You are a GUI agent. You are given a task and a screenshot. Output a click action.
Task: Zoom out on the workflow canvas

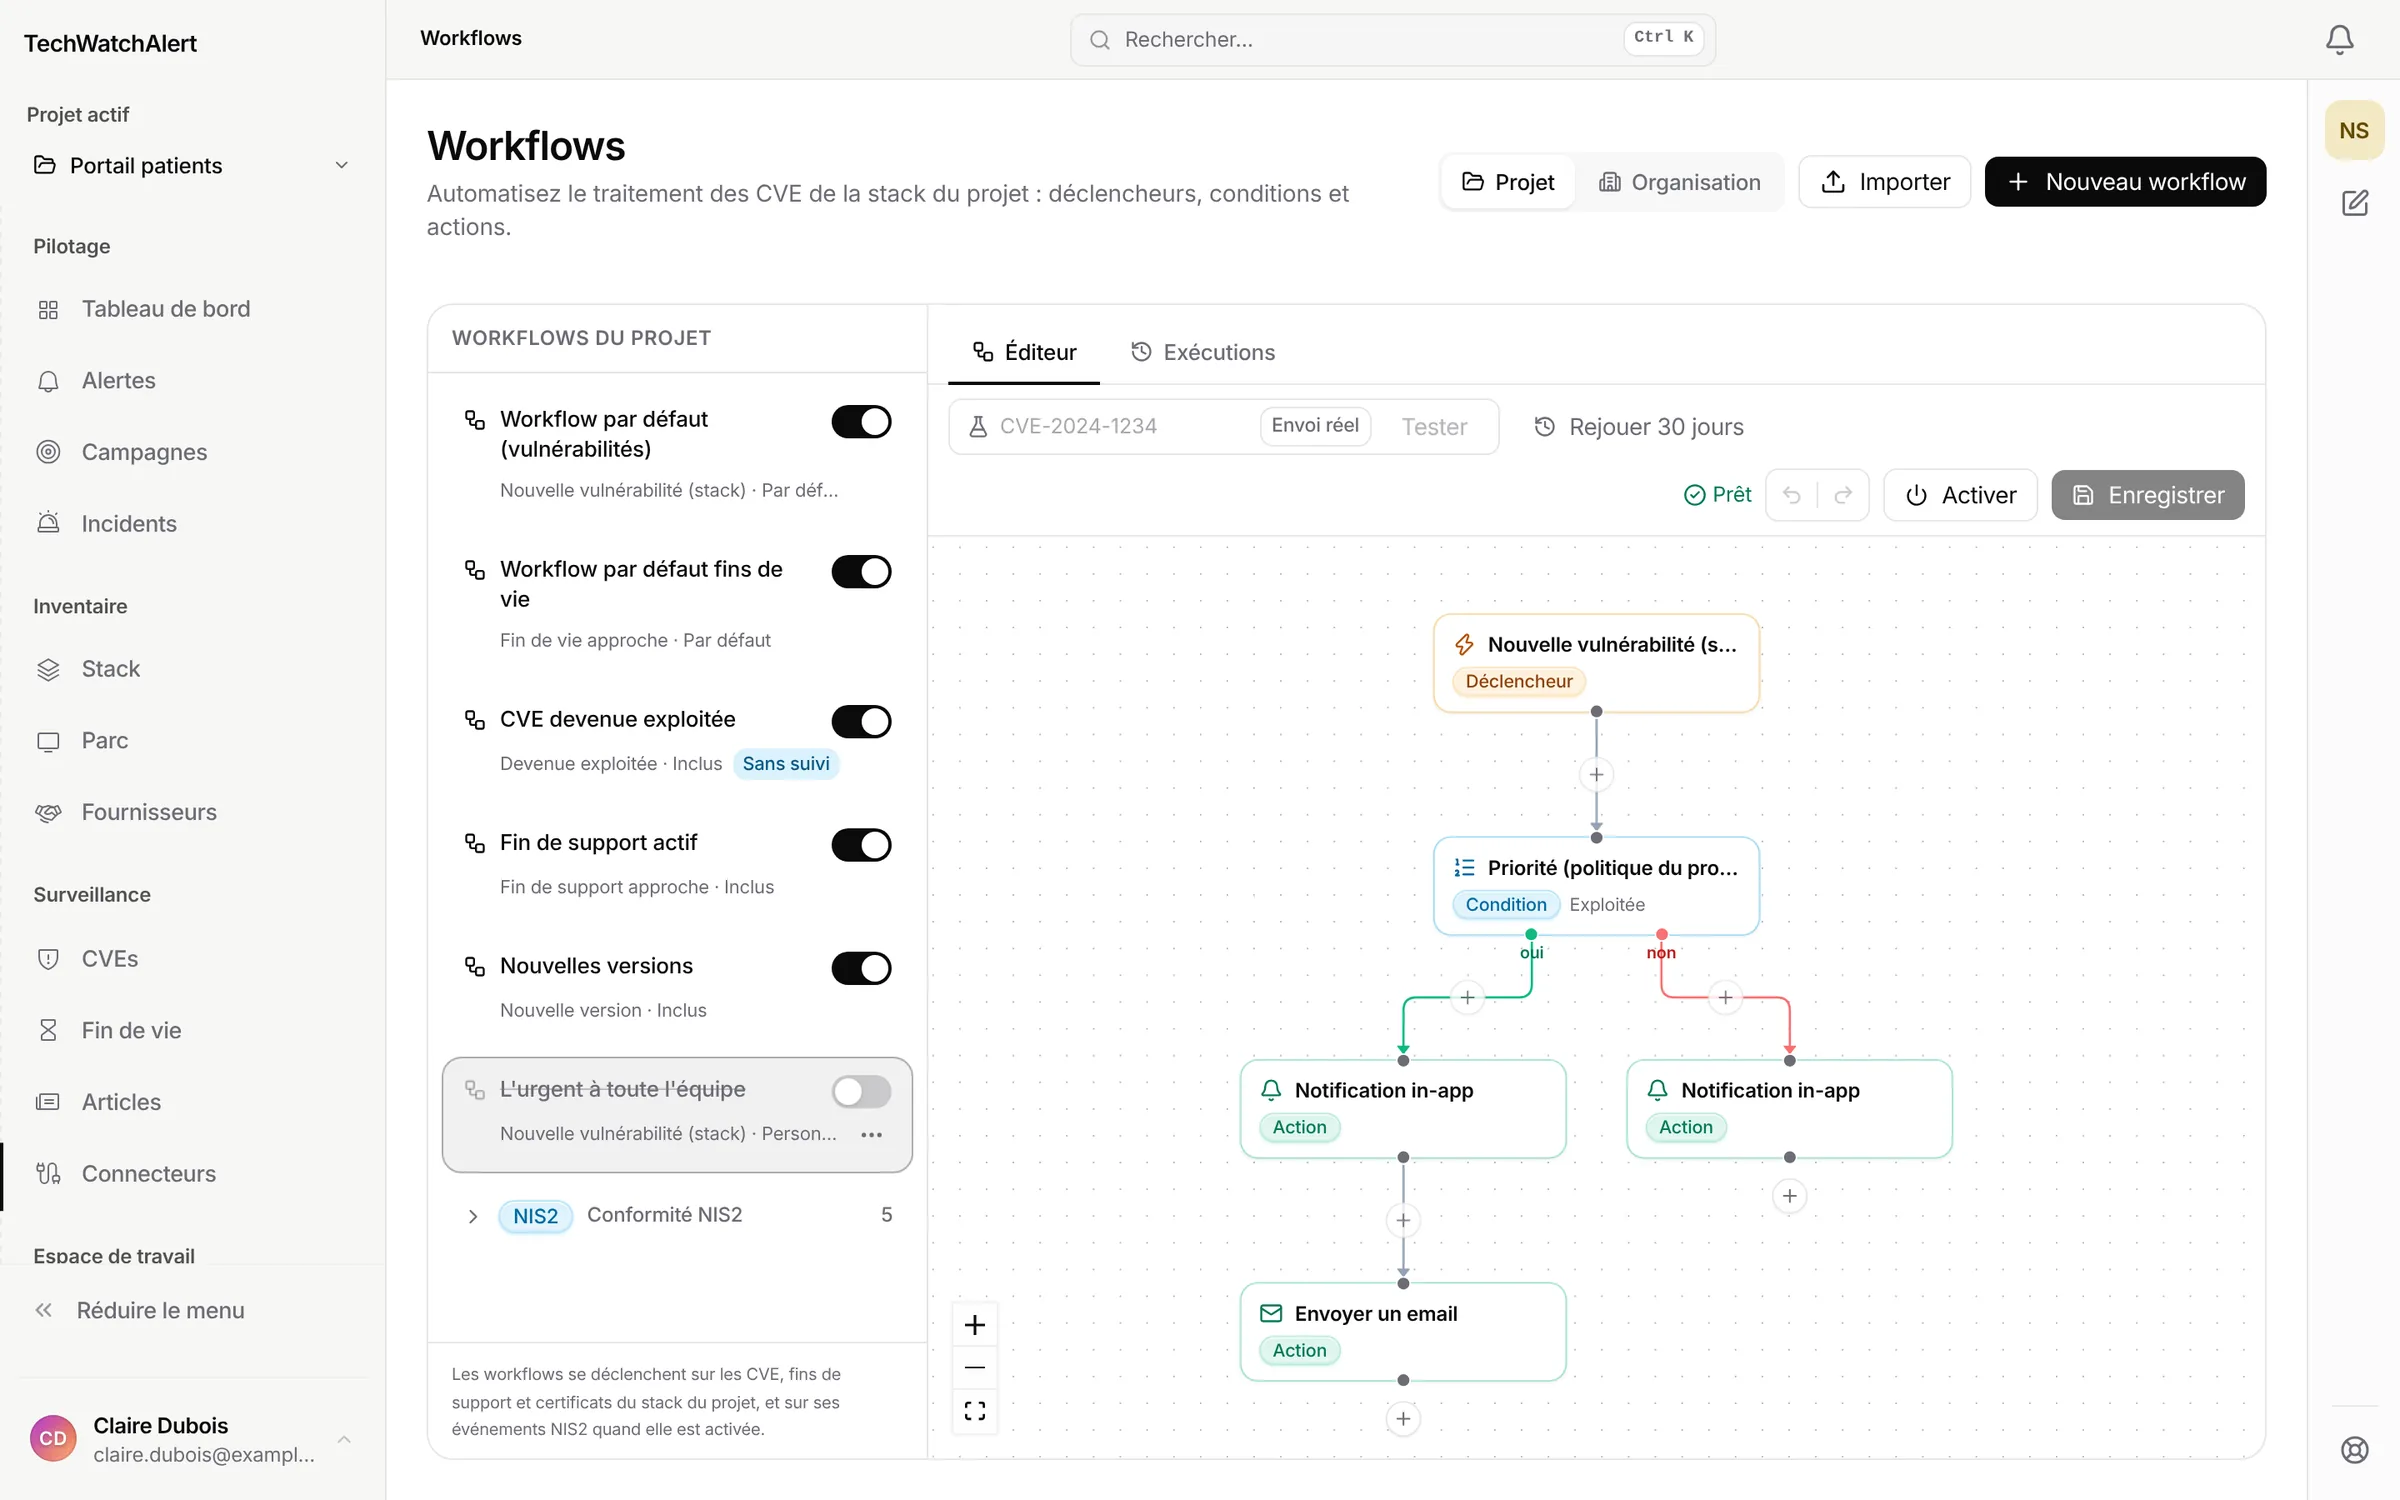coord(975,1367)
